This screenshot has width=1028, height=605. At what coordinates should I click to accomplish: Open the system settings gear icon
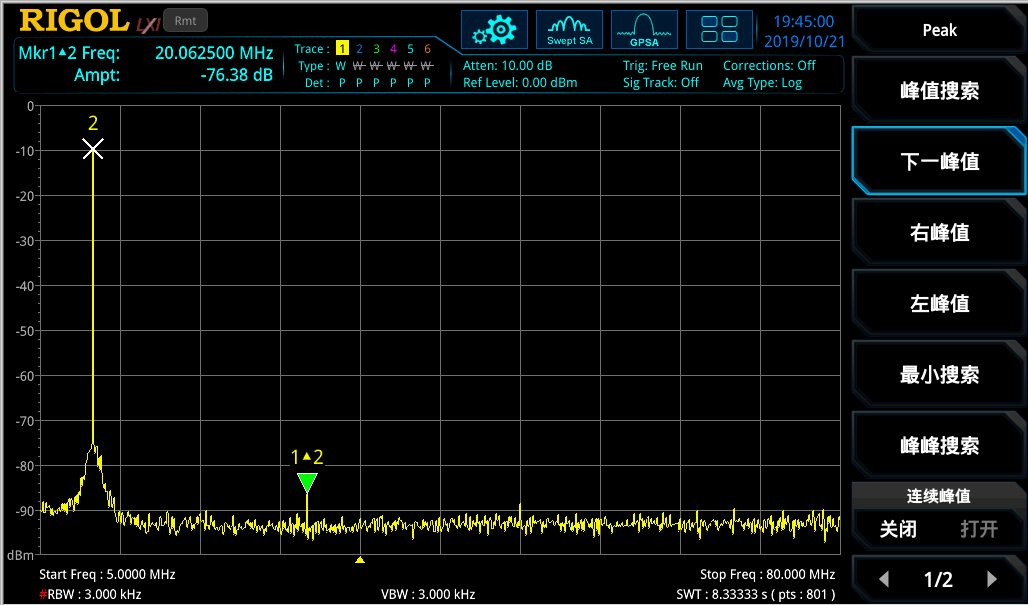(x=493, y=30)
